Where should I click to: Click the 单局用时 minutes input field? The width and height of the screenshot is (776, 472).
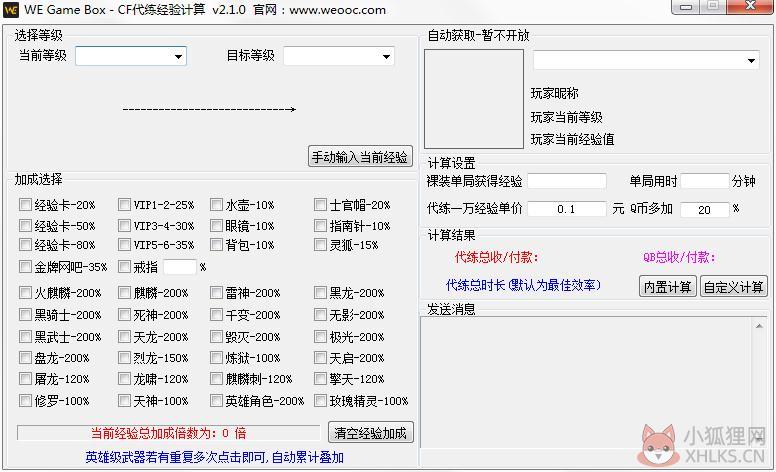point(705,181)
